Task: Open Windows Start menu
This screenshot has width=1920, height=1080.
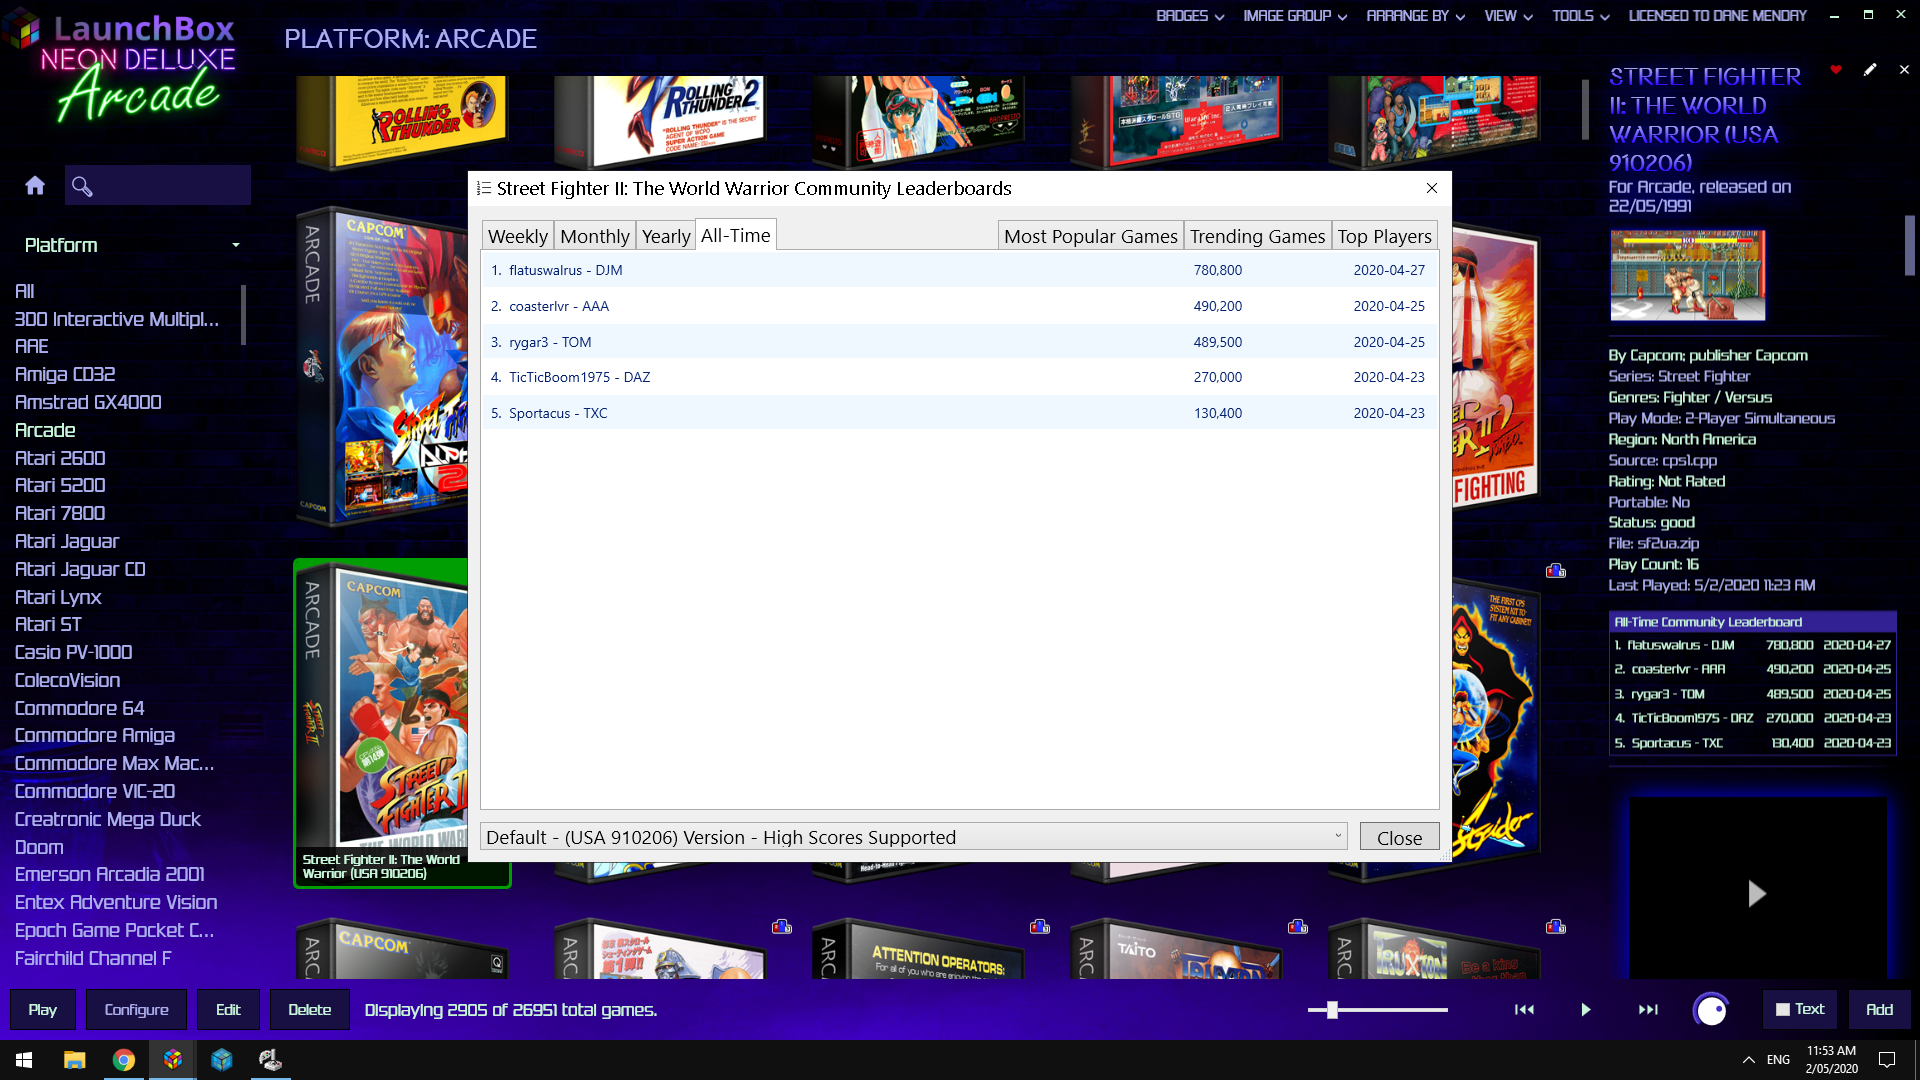Action: [x=24, y=1060]
